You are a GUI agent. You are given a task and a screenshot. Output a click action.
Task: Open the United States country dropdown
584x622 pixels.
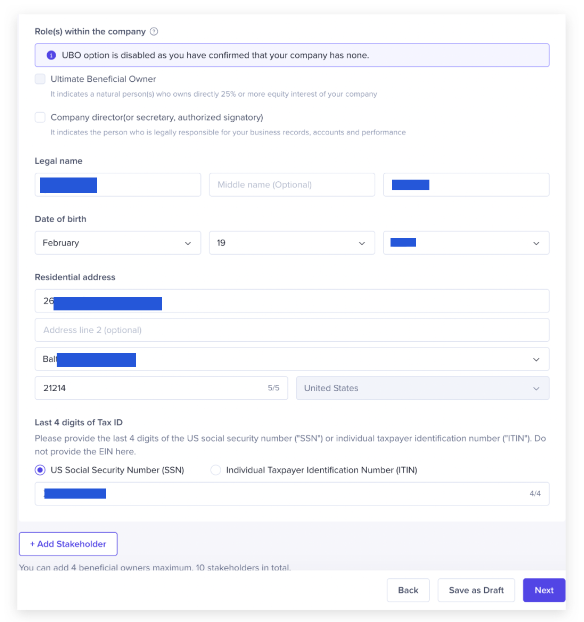[x=423, y=388]
